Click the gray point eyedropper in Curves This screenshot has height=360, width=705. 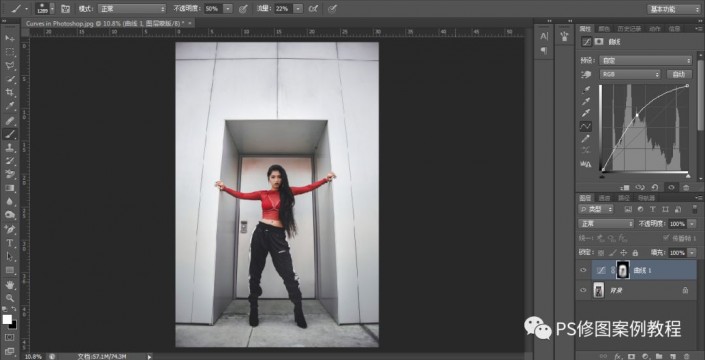[x=586, y=102]
